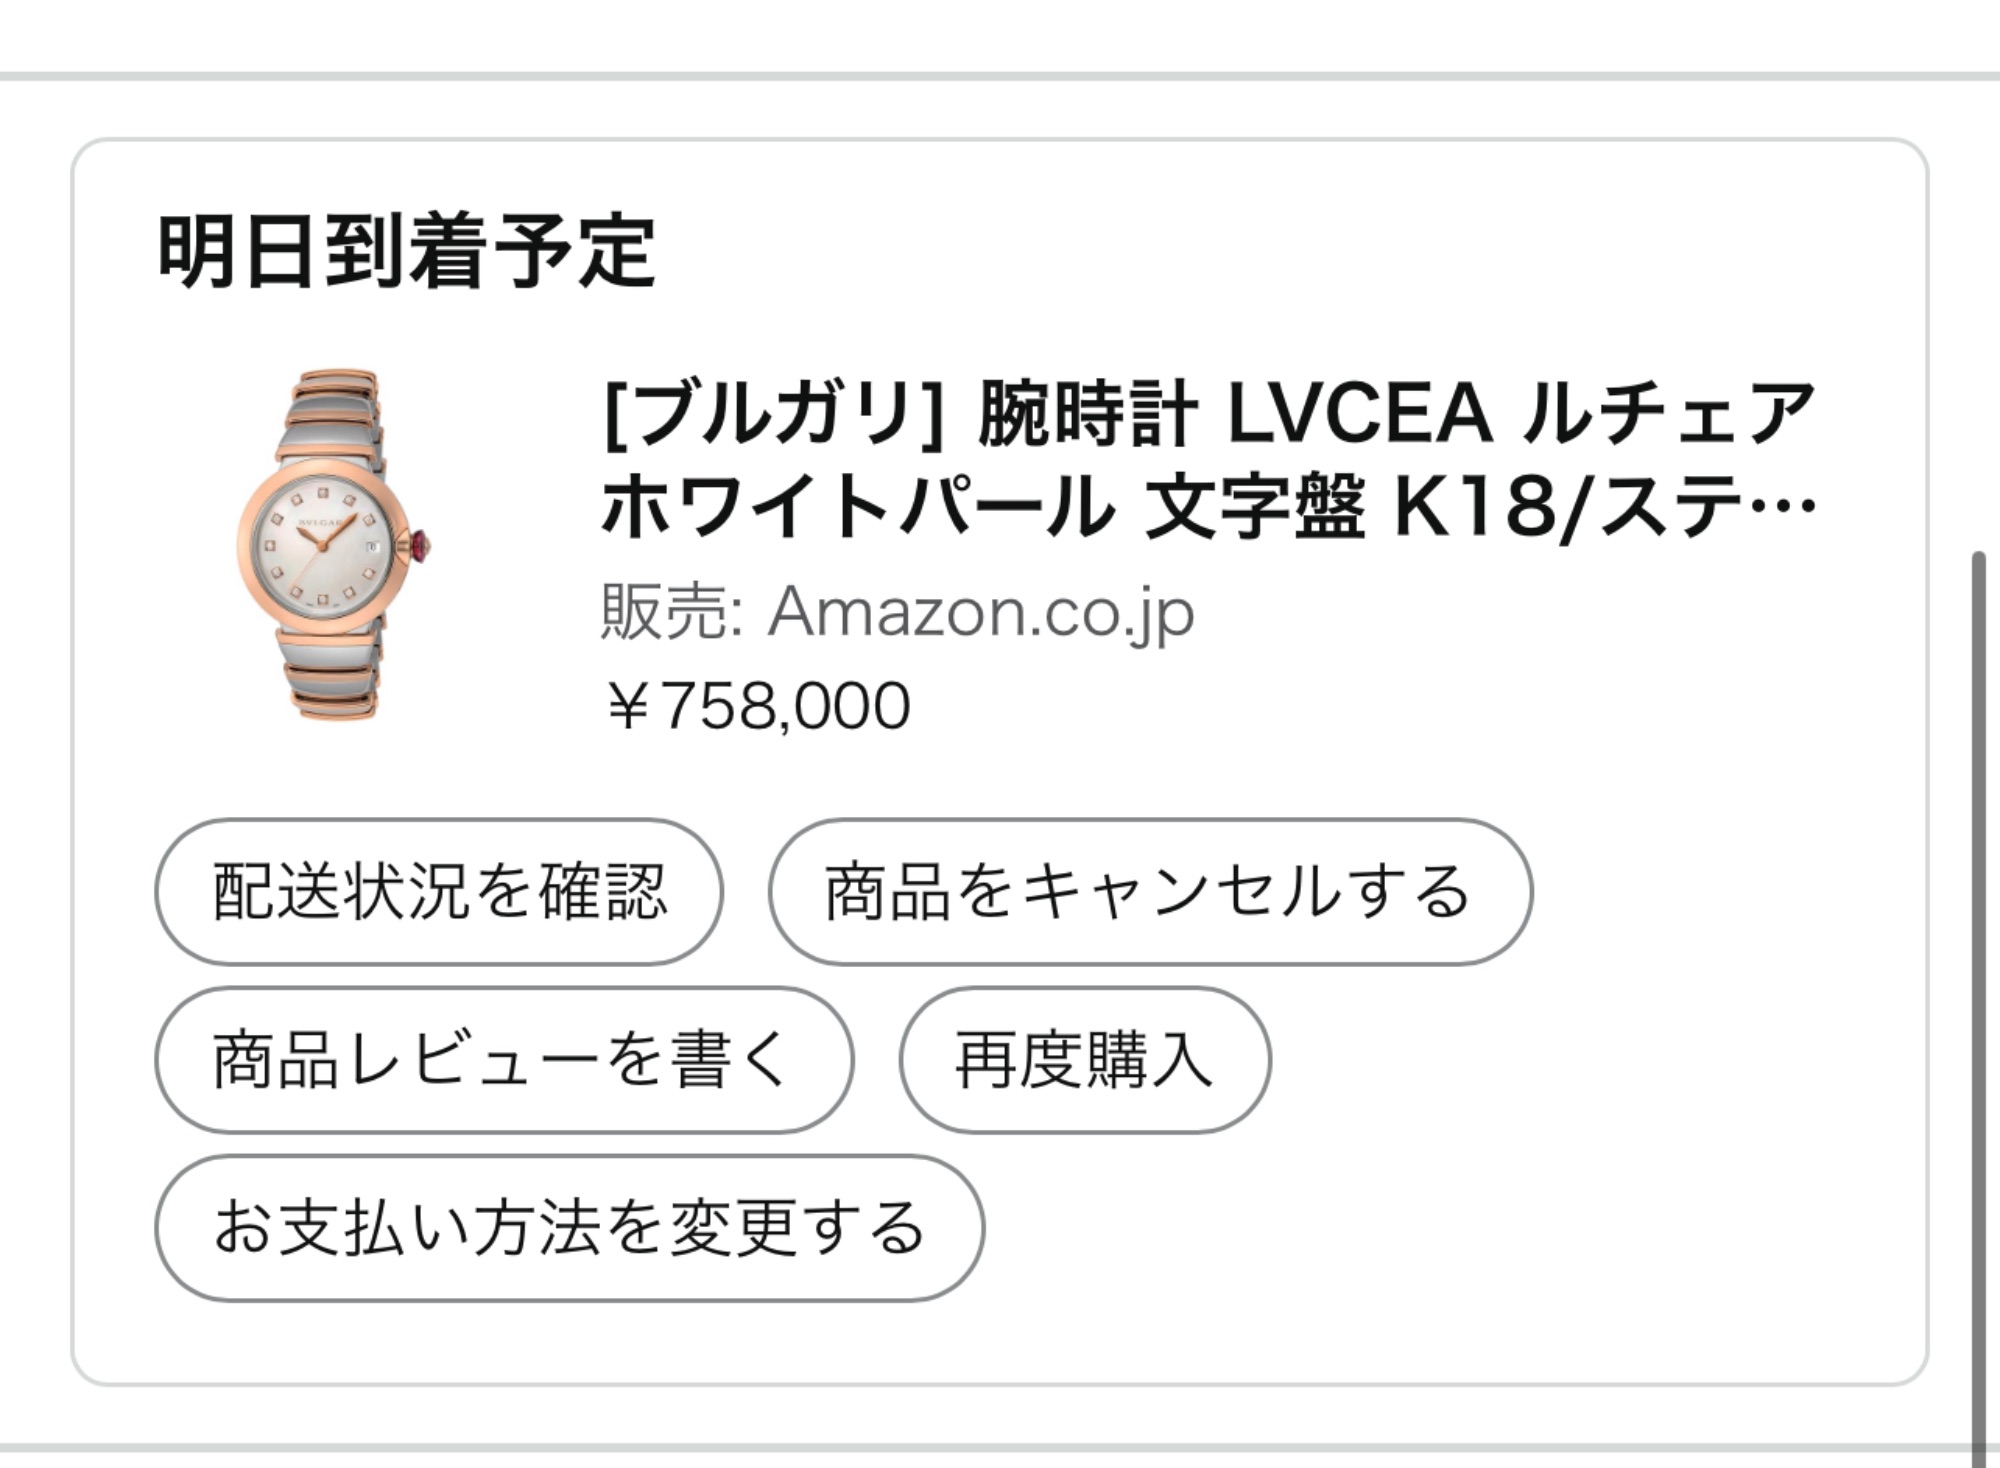Click the ルチェア text in the title
2000x1468 pixels.
[x=1668, y=413]
